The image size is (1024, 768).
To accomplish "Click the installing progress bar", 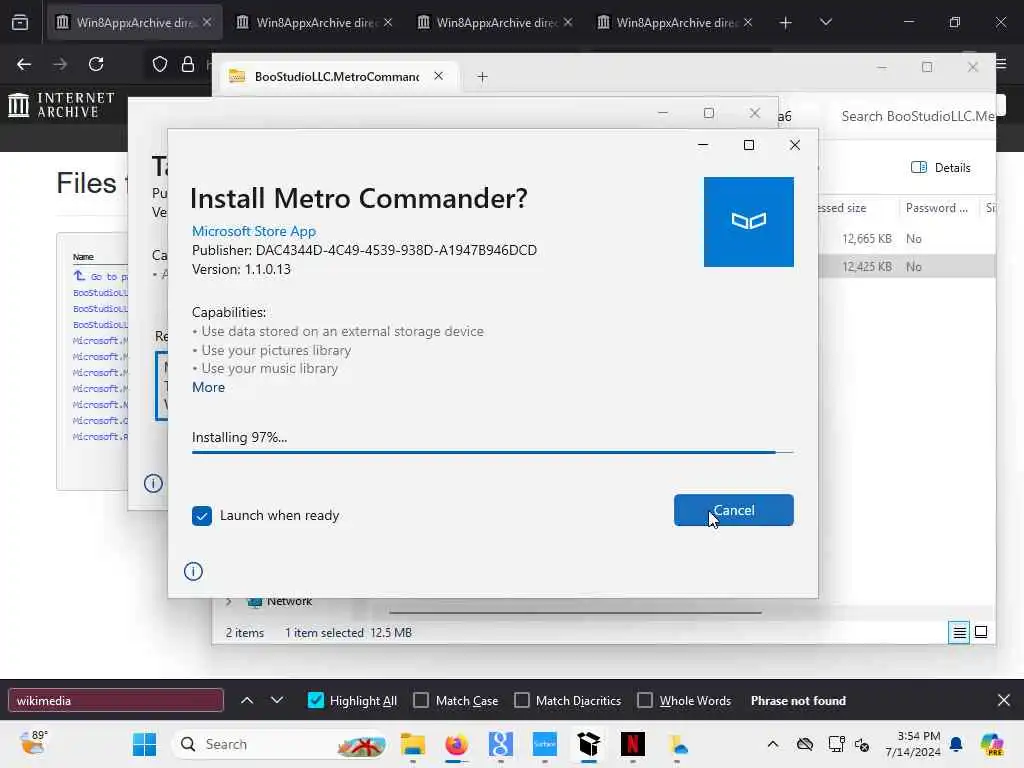I will click(492, 452).
